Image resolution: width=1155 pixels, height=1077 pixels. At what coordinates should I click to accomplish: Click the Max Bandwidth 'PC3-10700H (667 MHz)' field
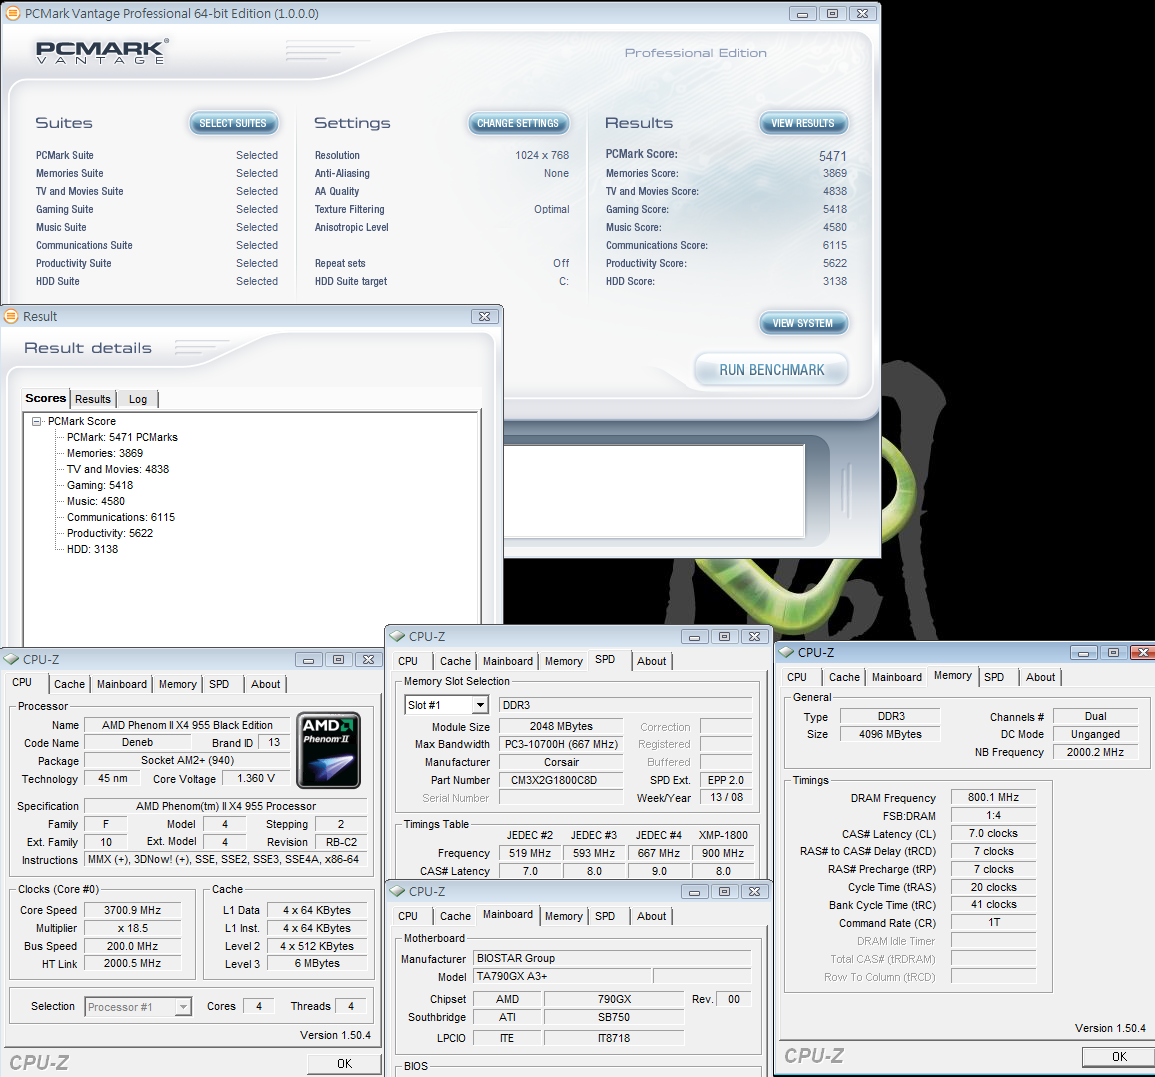coord(561,744)
